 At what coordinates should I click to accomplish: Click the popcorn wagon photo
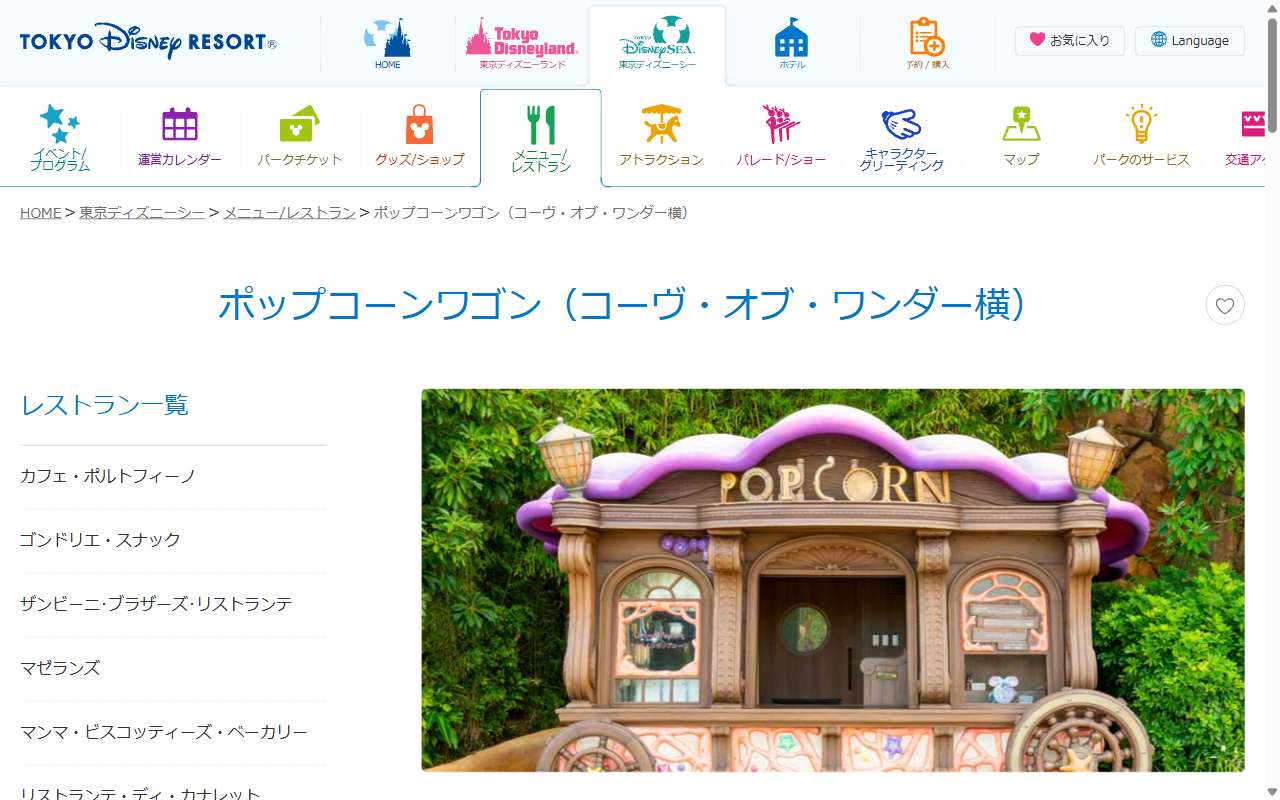[833, 580]
